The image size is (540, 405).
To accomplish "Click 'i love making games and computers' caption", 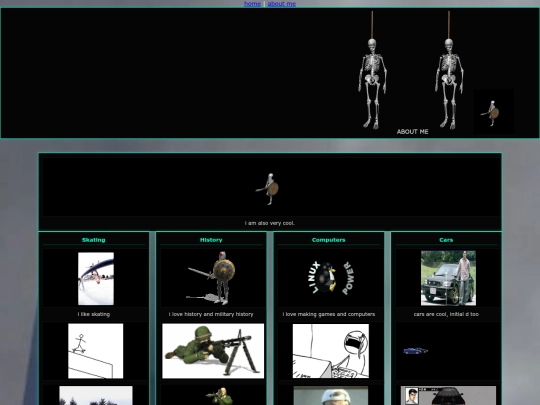I will (x=329, y=314).
